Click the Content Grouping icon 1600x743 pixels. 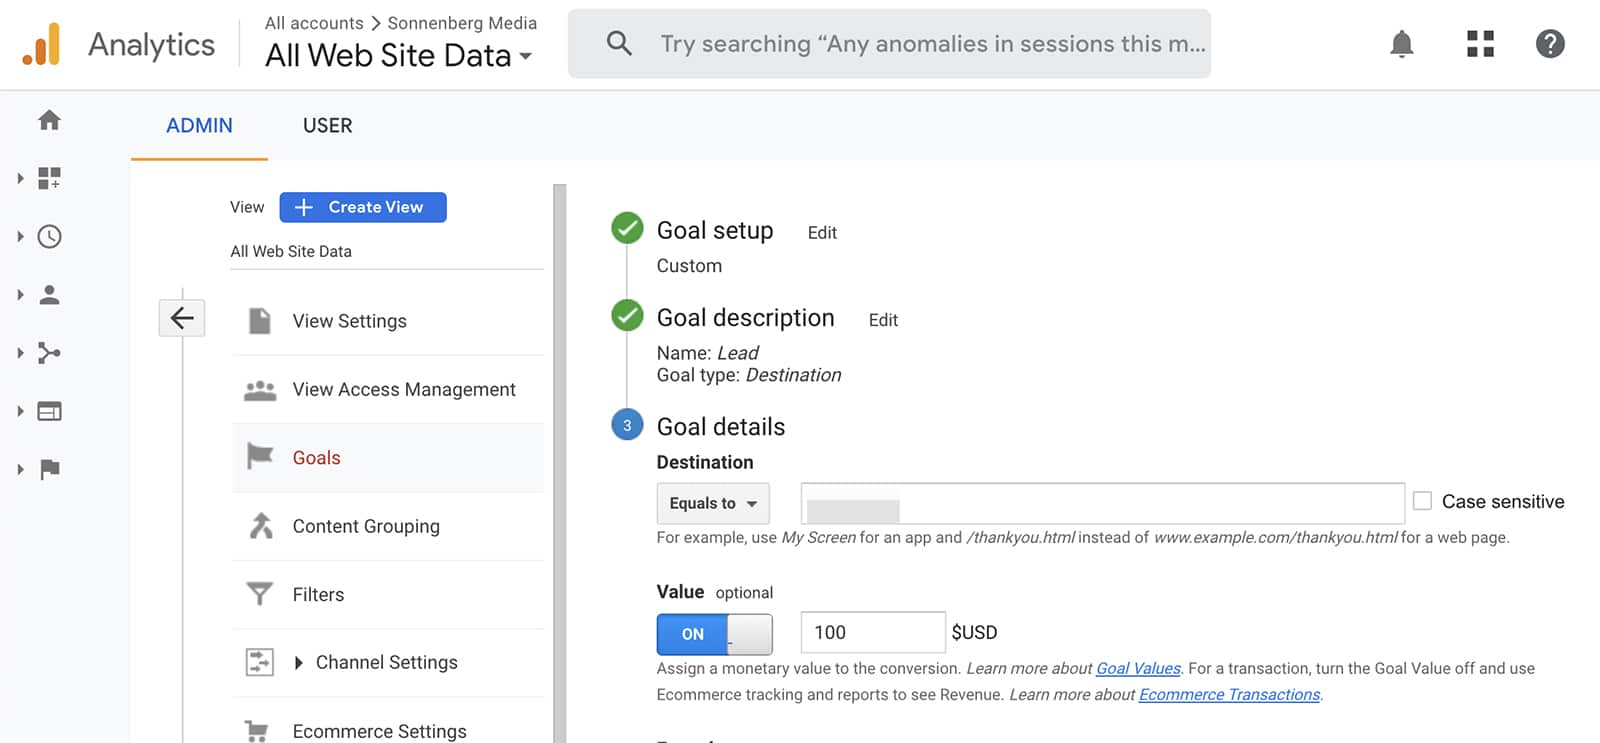pos(261,525)
